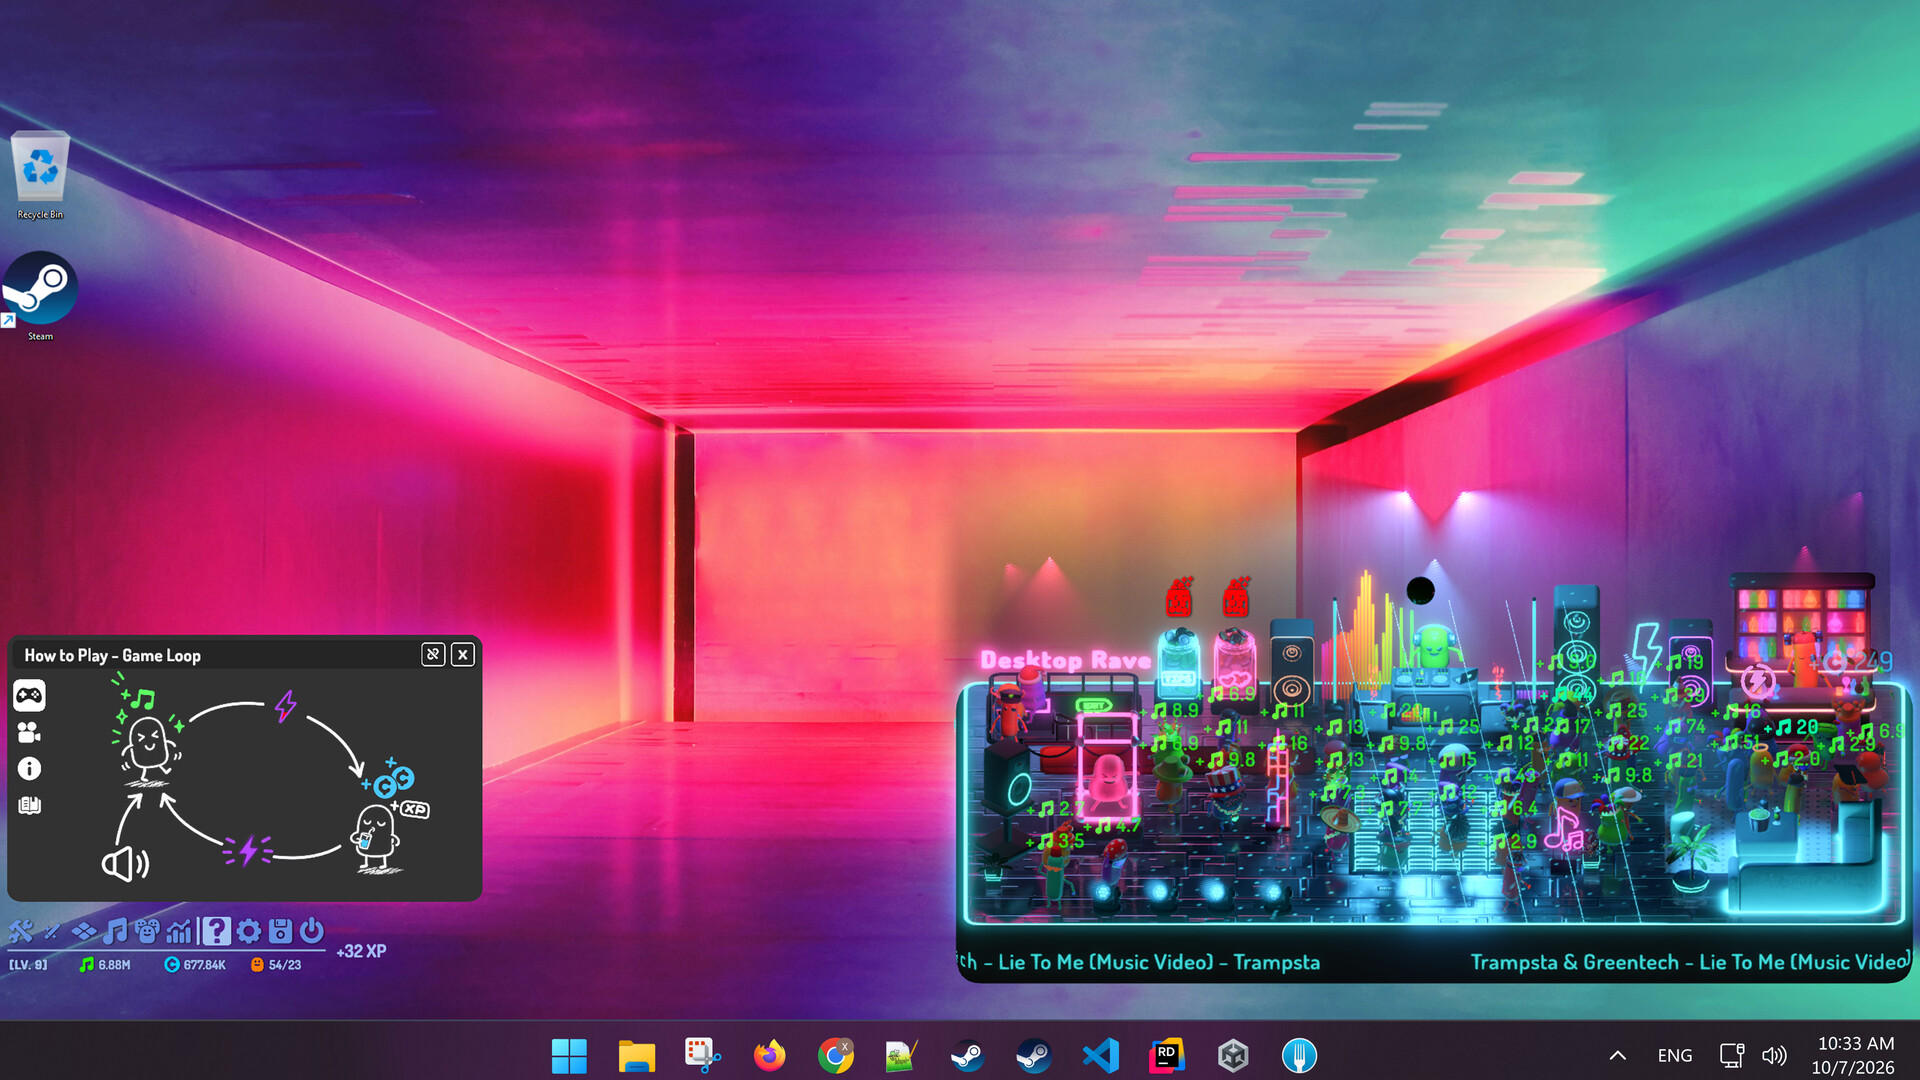Click the +32 XP popup text
Screen dimensions: 1920x1080
click(361, 952)
